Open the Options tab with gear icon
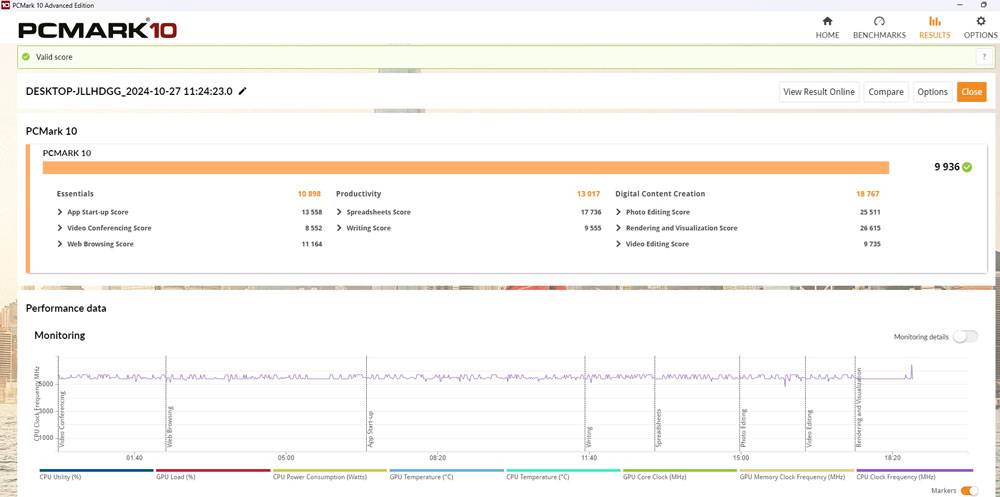The image size is (1000, 497). click(x=980, y=28)
